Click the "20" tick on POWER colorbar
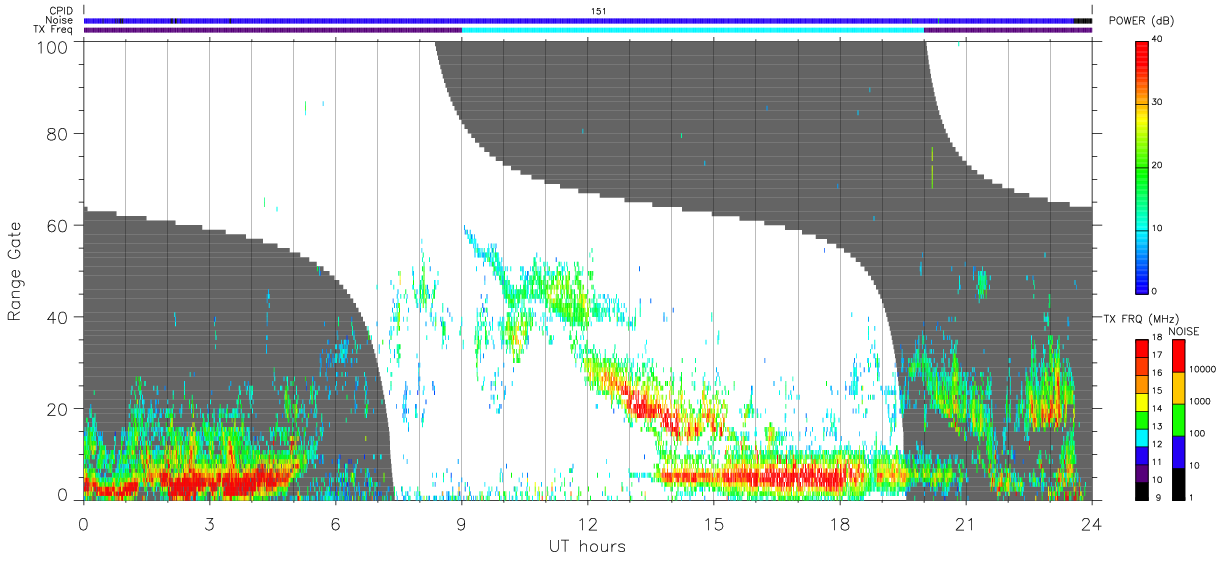Viewport: 1228px width, 567px height. tap(1158, 166)
